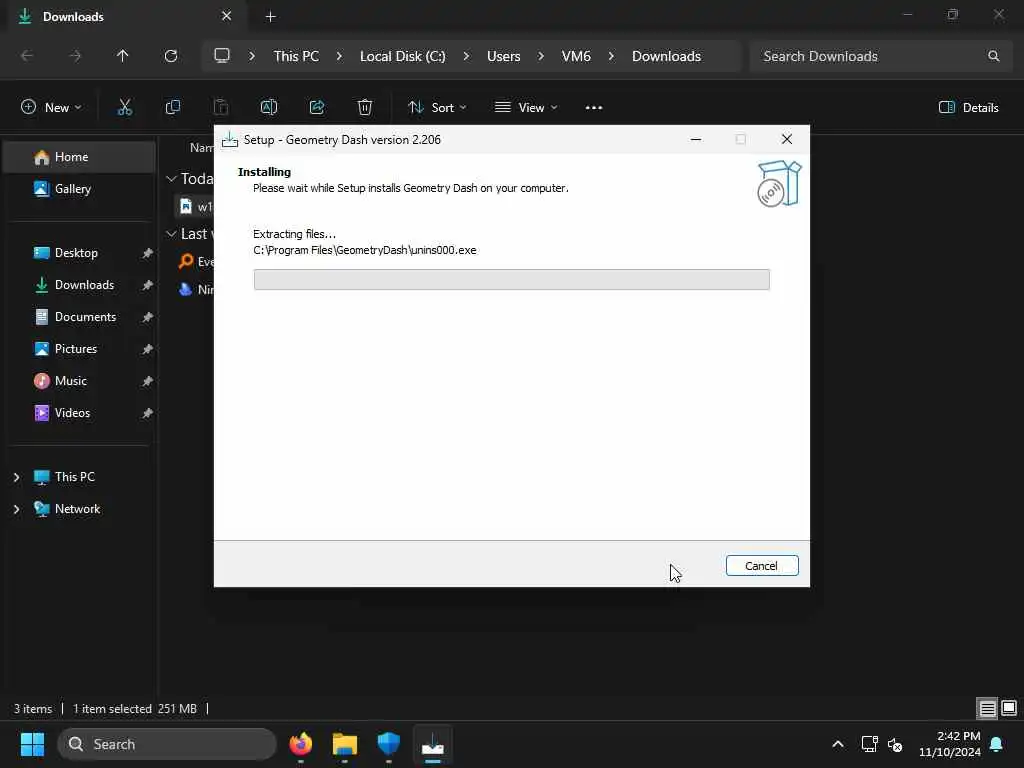Toggle the Details pane
The height and width of the screenshot is (768, 1024).
[968, 107]
